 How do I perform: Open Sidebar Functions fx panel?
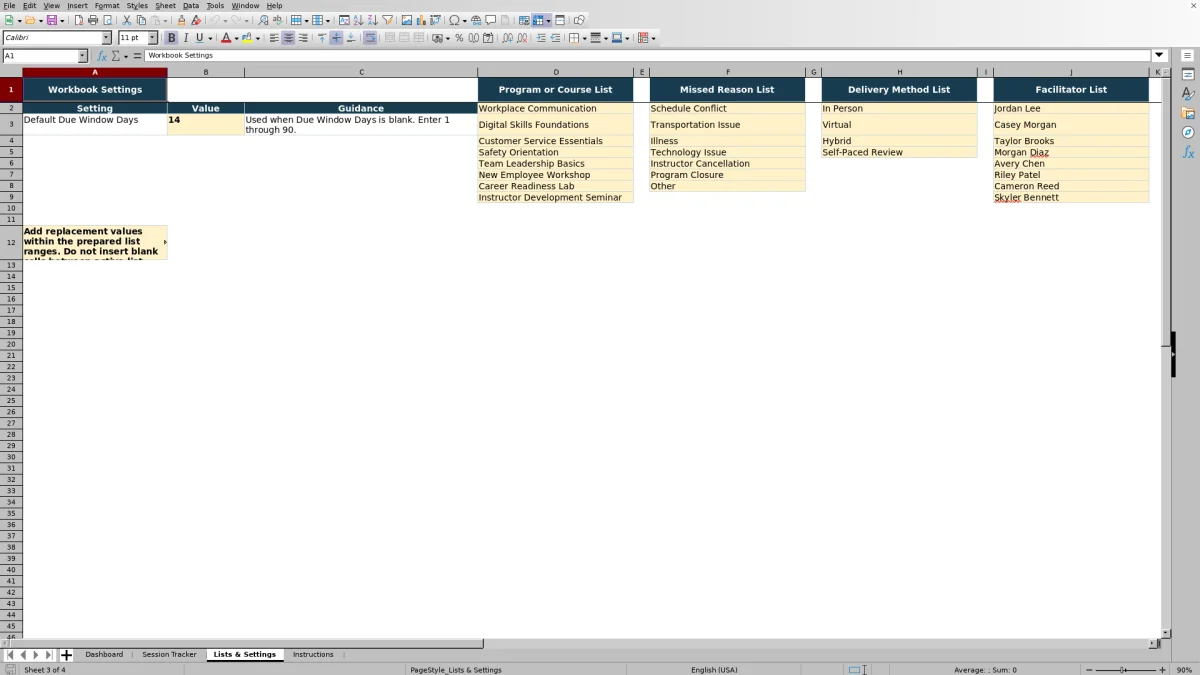[1188, 152]
